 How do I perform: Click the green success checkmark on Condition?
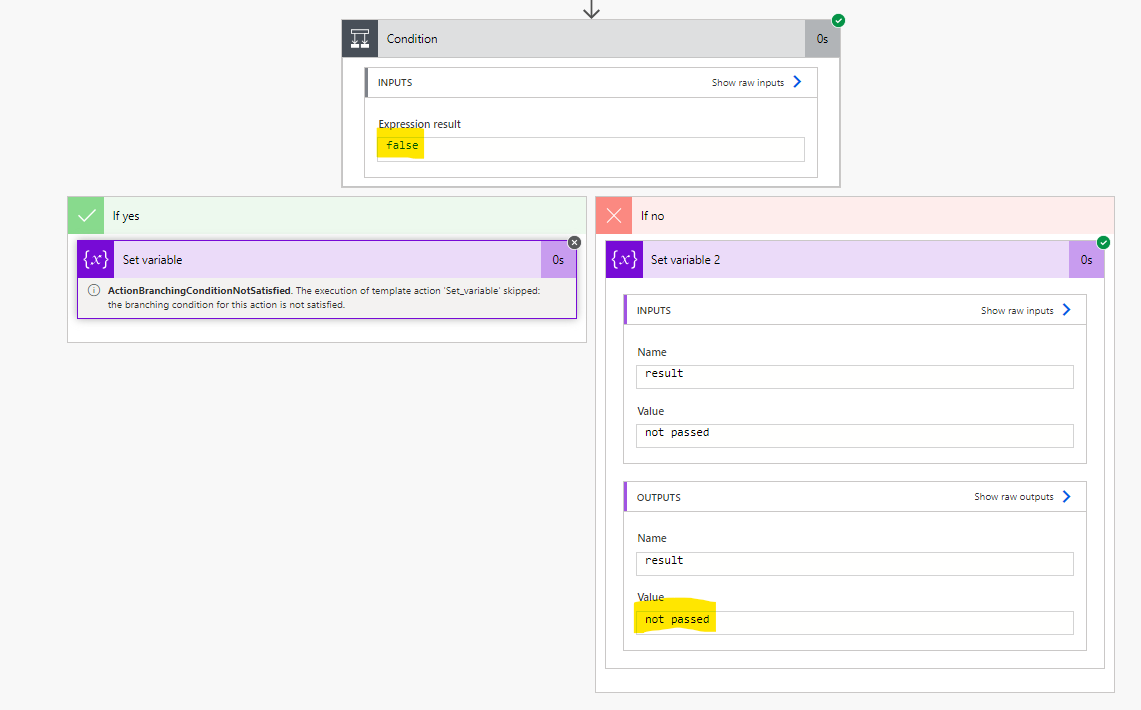(x=838, y=20)
